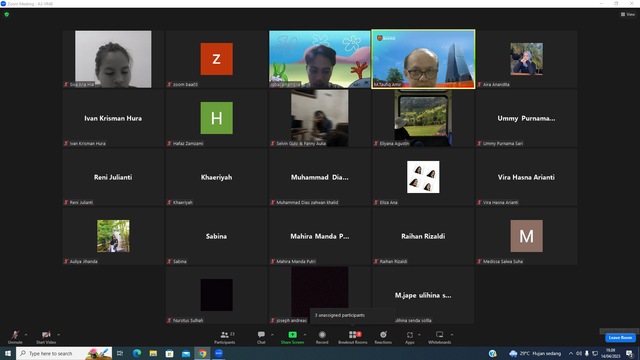Click the Vira Hasna Arianti tile name
Viewport: 640px width, 360px height.
(x=526, y=177)
